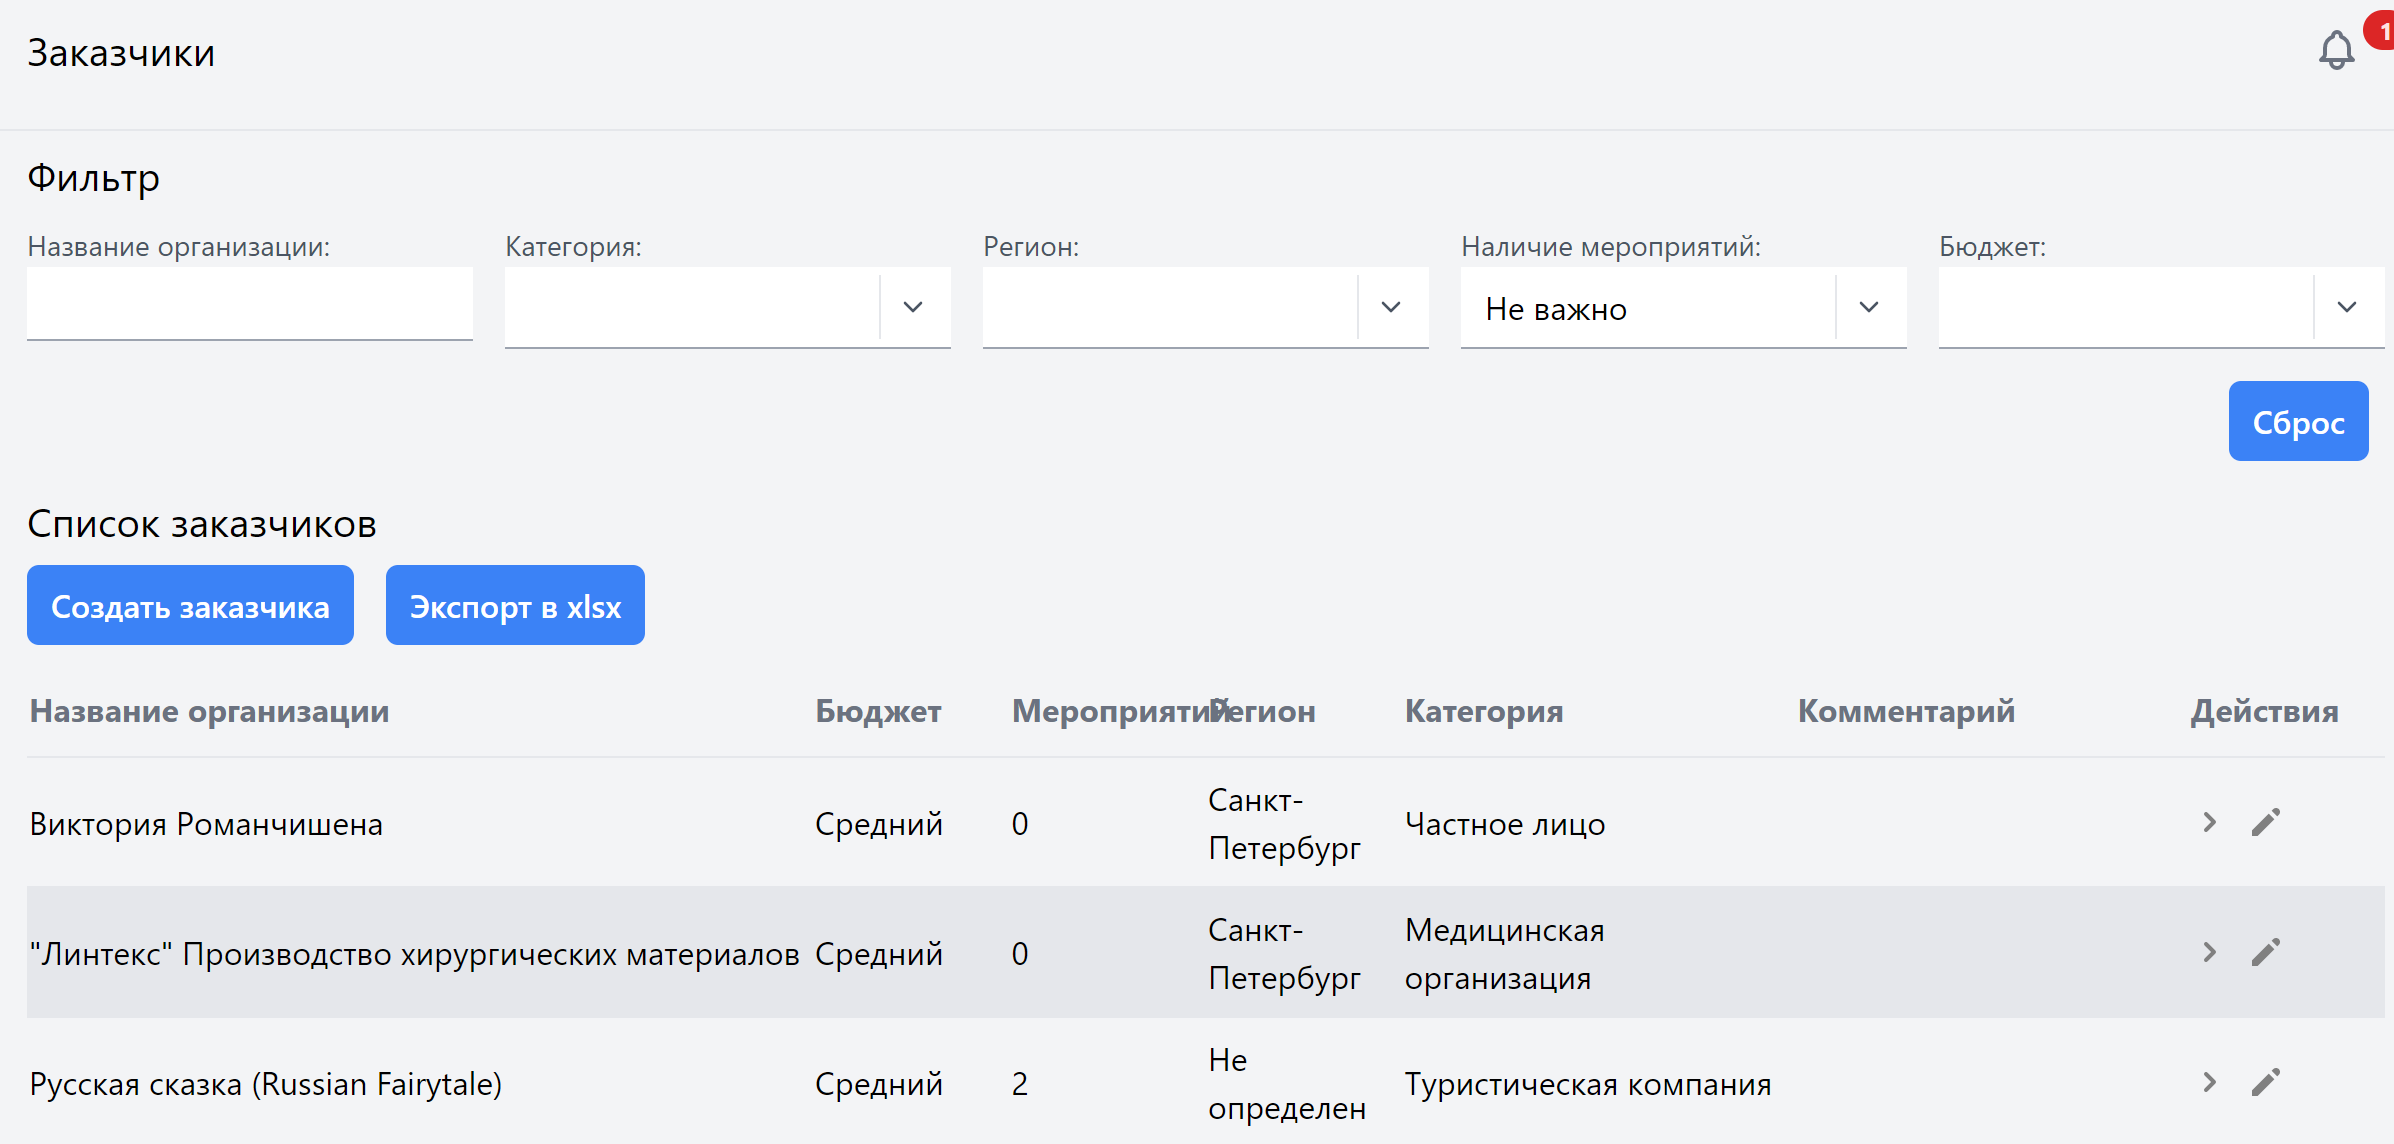Viewport: 2394px width, 1144px height.
Task: Click the Название организации column header
Action: pyautogui.click(x=210, y=711)
